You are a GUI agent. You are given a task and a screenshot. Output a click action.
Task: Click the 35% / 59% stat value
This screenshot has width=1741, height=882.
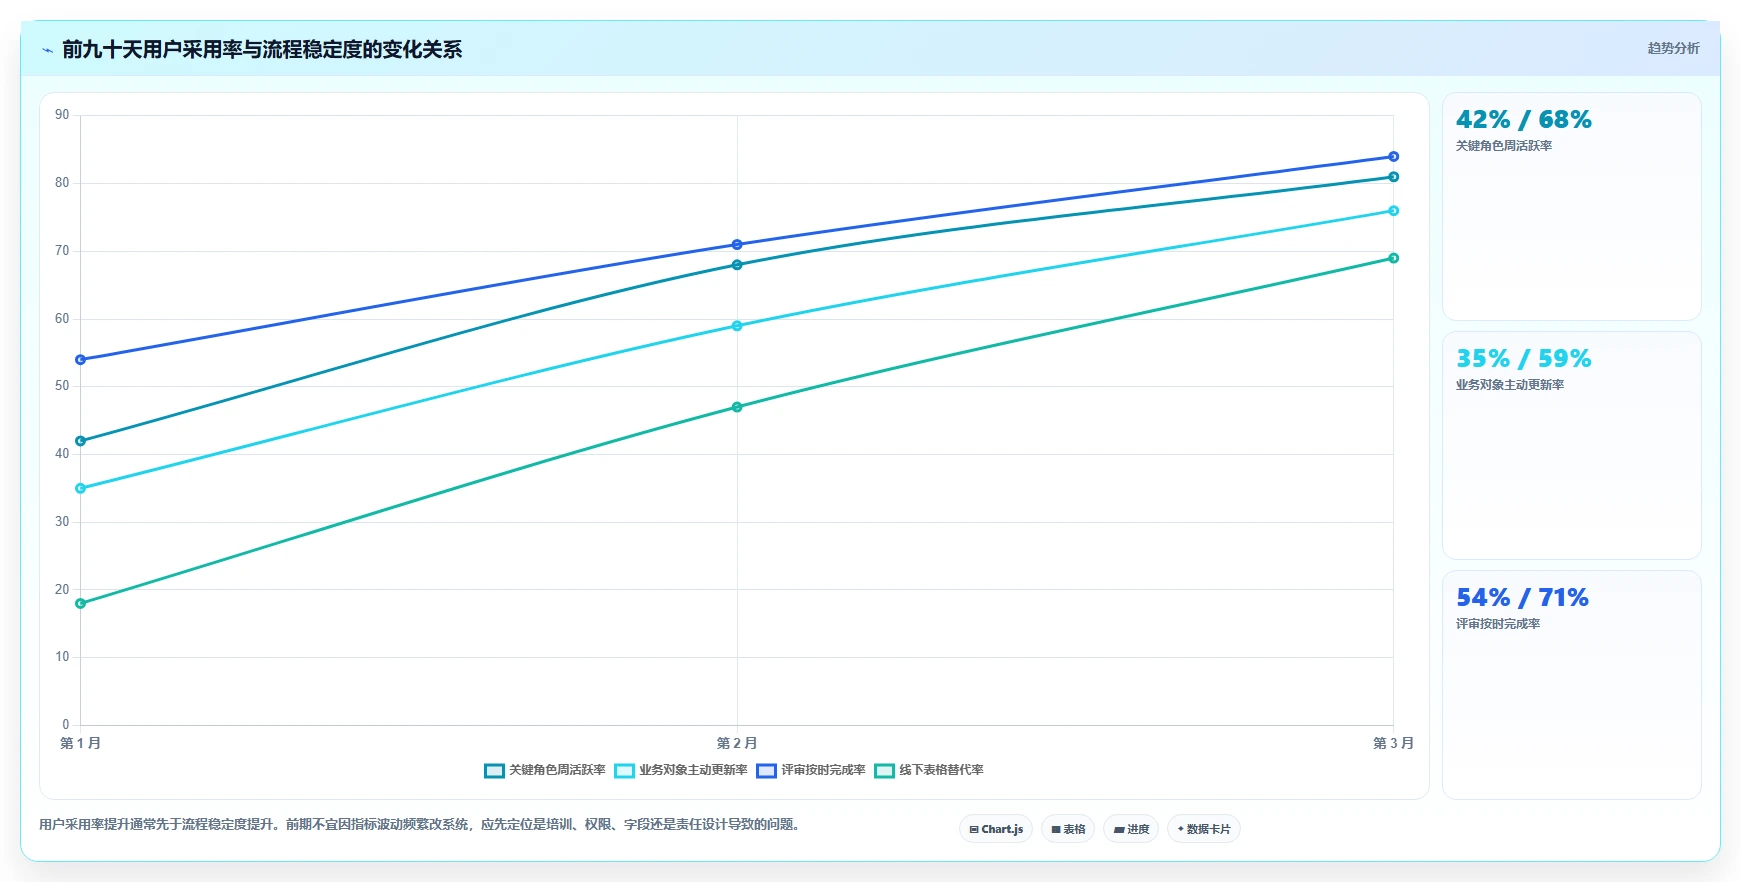point(1523,359)
